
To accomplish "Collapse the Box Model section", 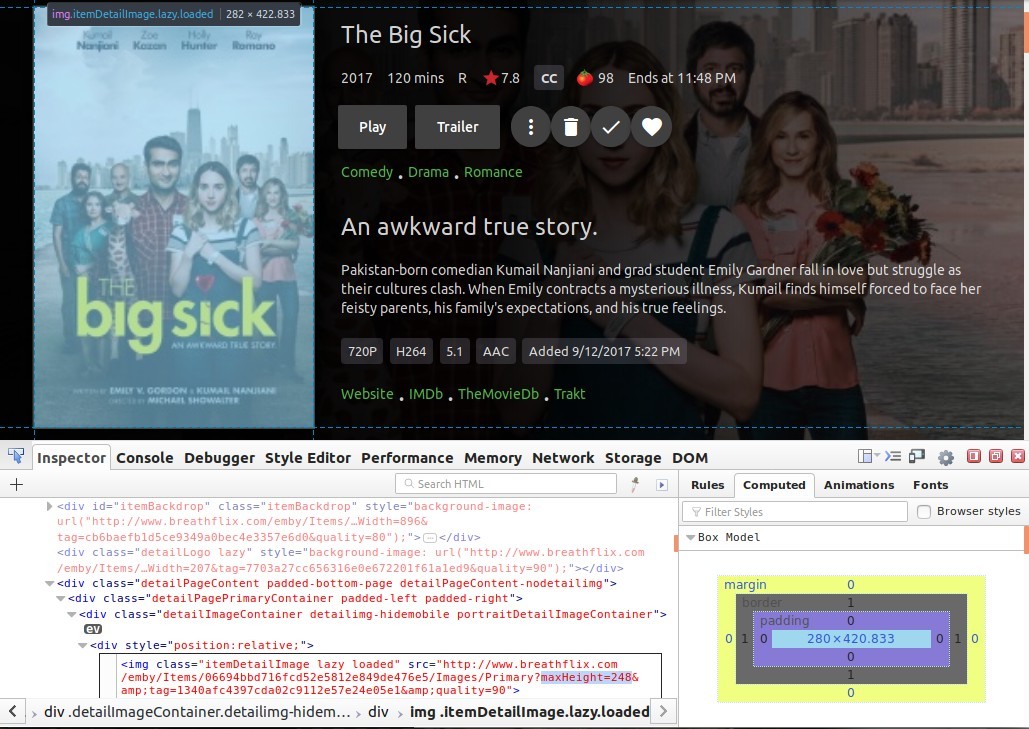I will click(x=690, y=537).
